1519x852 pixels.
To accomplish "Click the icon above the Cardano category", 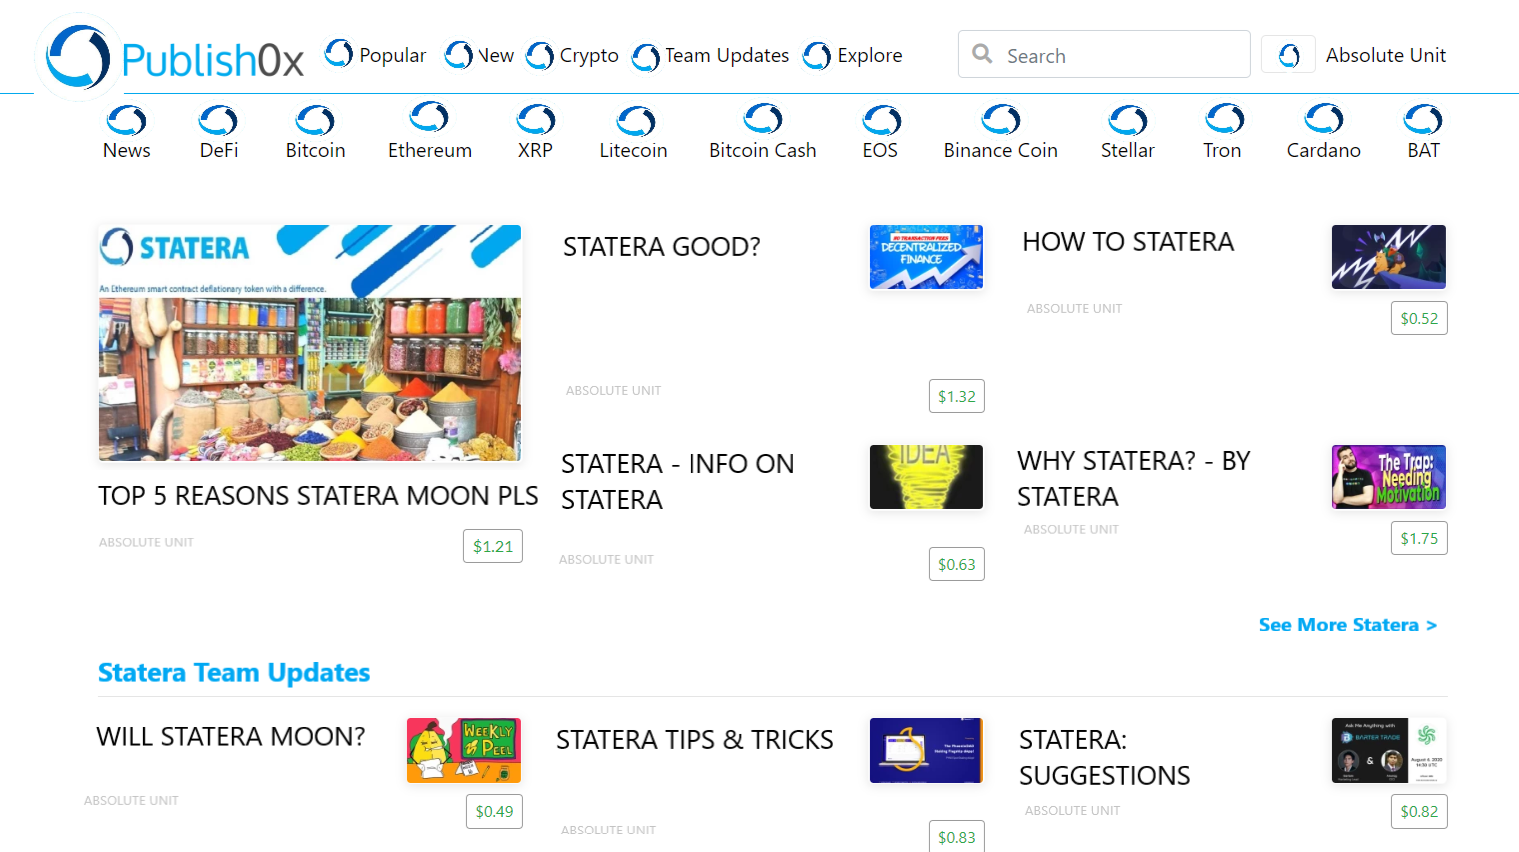I will [x=1323, y=119].
